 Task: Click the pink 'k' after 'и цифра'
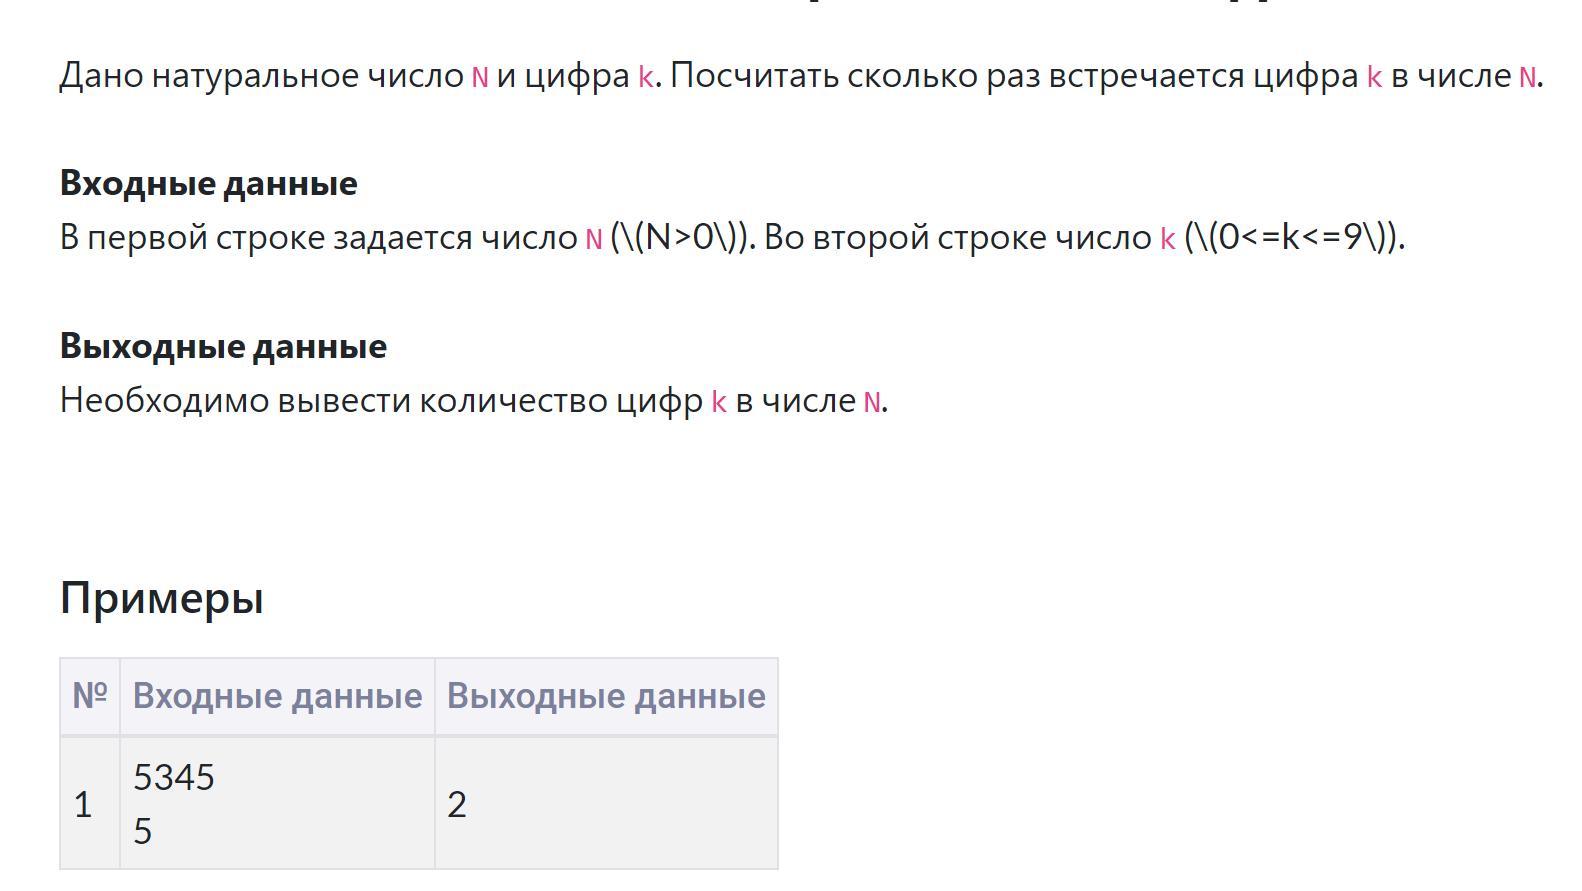[x=646, y=77]
